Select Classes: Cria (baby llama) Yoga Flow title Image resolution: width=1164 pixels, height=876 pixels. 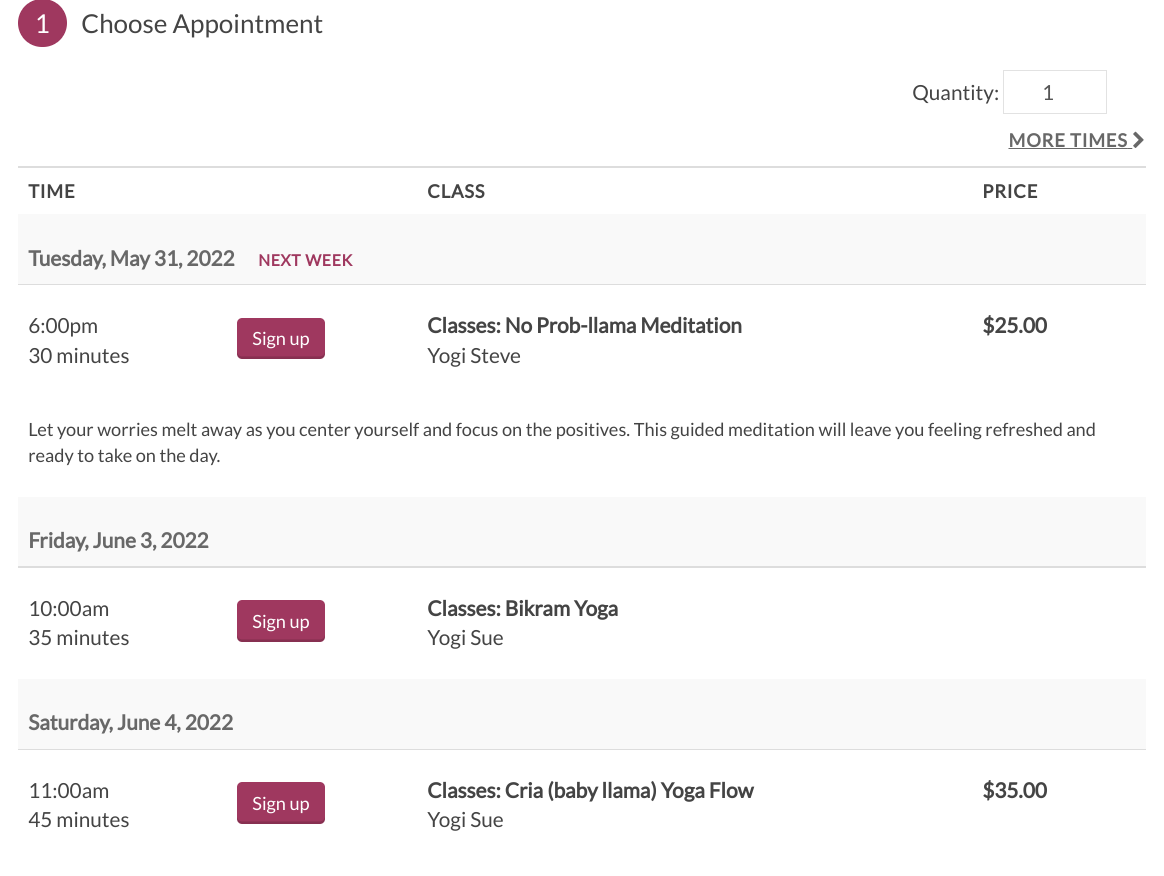pos(590,790)
